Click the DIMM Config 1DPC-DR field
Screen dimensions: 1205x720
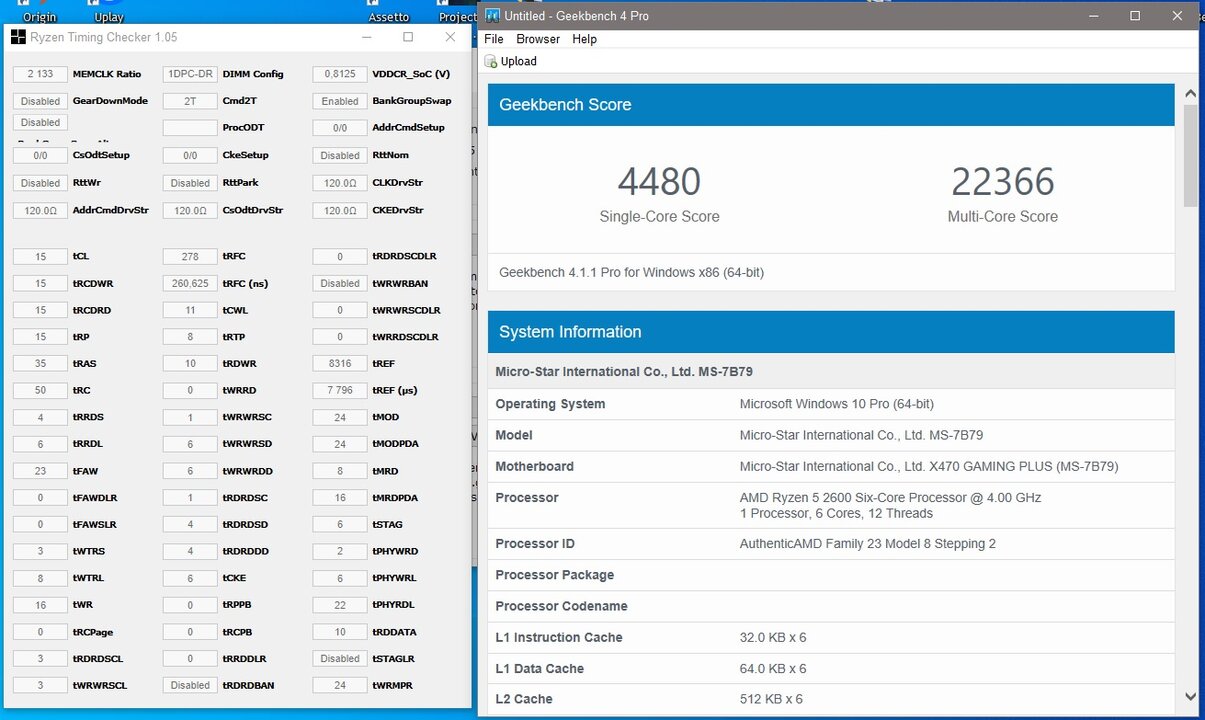[190, 74]
